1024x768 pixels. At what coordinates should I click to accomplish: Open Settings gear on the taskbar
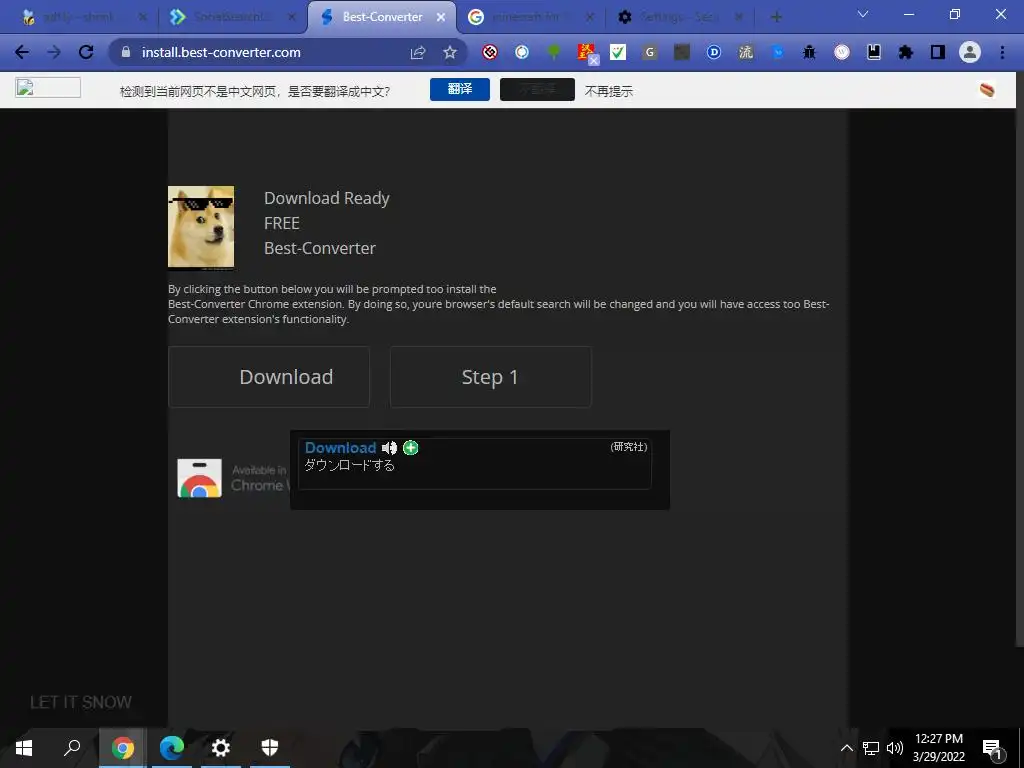tap(221, 748)
